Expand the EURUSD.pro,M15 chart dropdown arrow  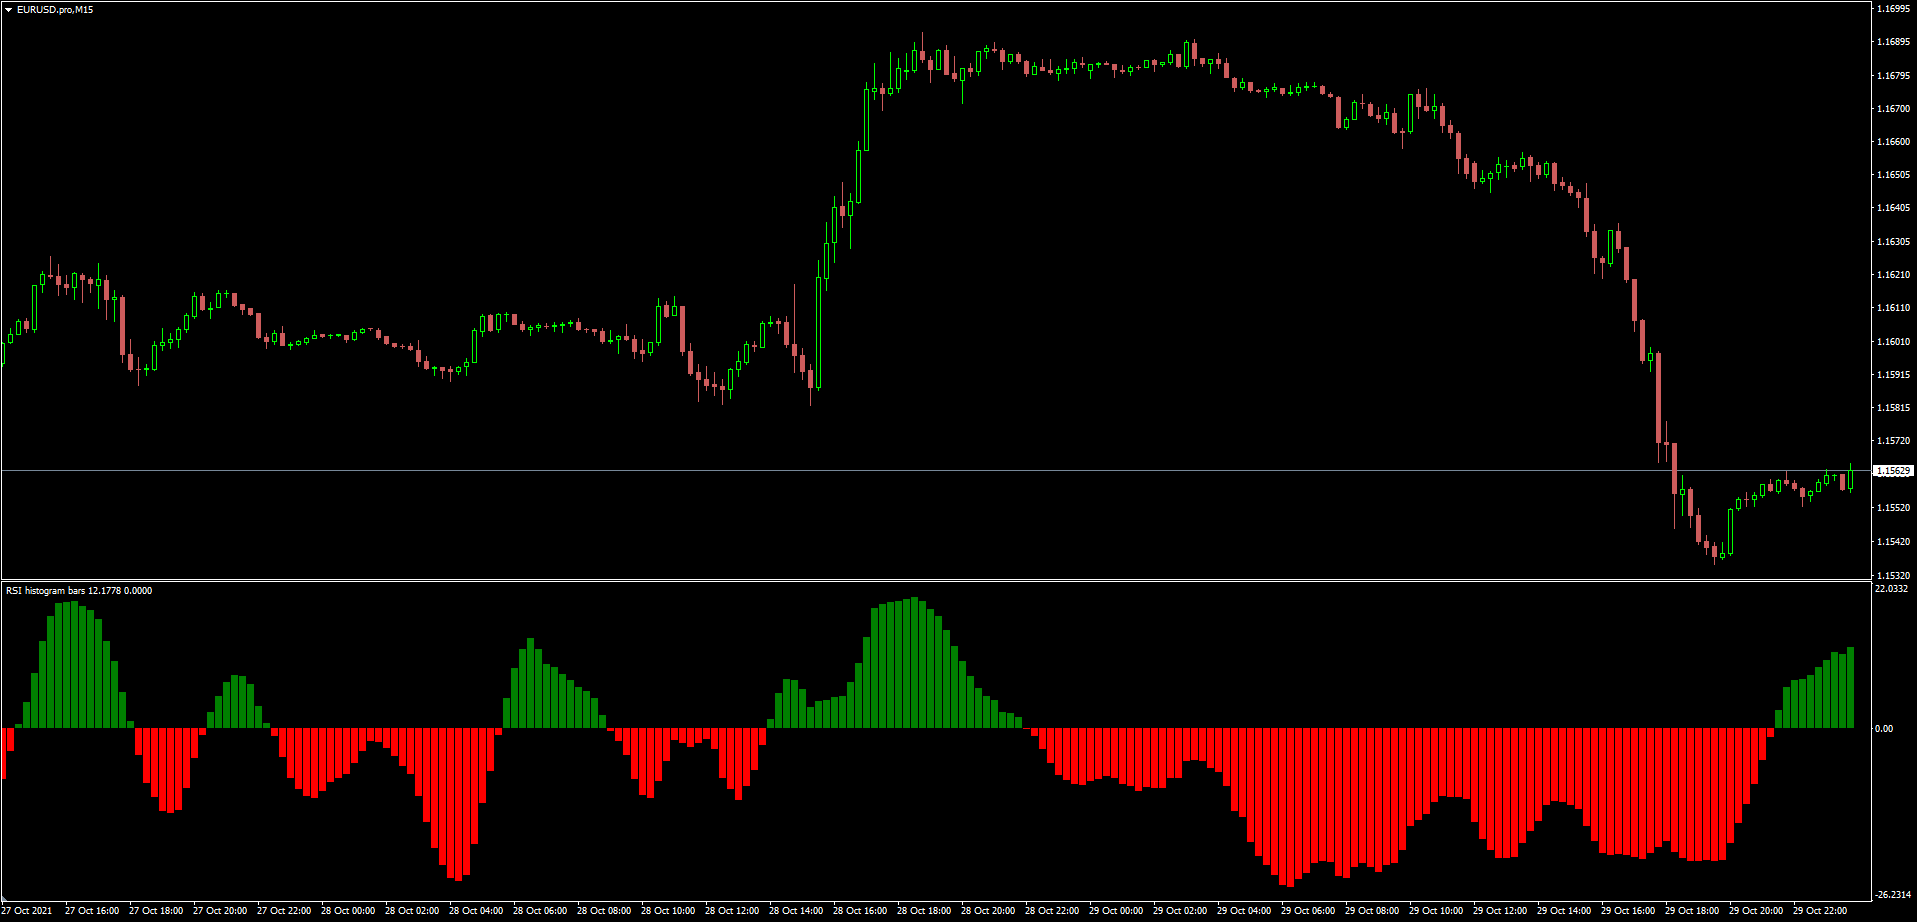[8, 8]
